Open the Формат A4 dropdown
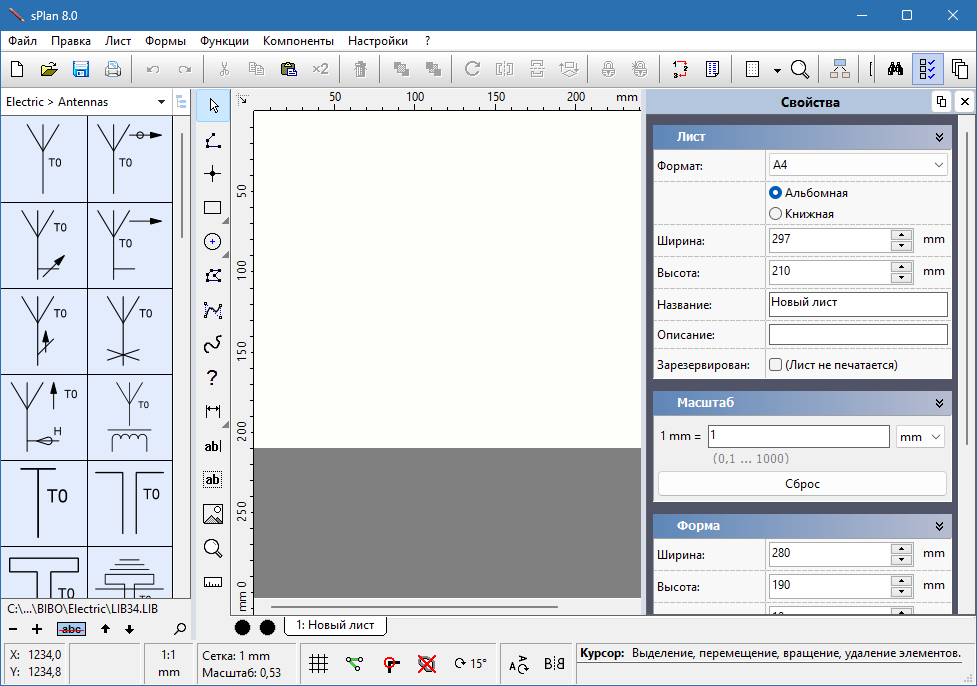This screenshot has height=686, width=977. pyautogui.click(x=858, y=165)
